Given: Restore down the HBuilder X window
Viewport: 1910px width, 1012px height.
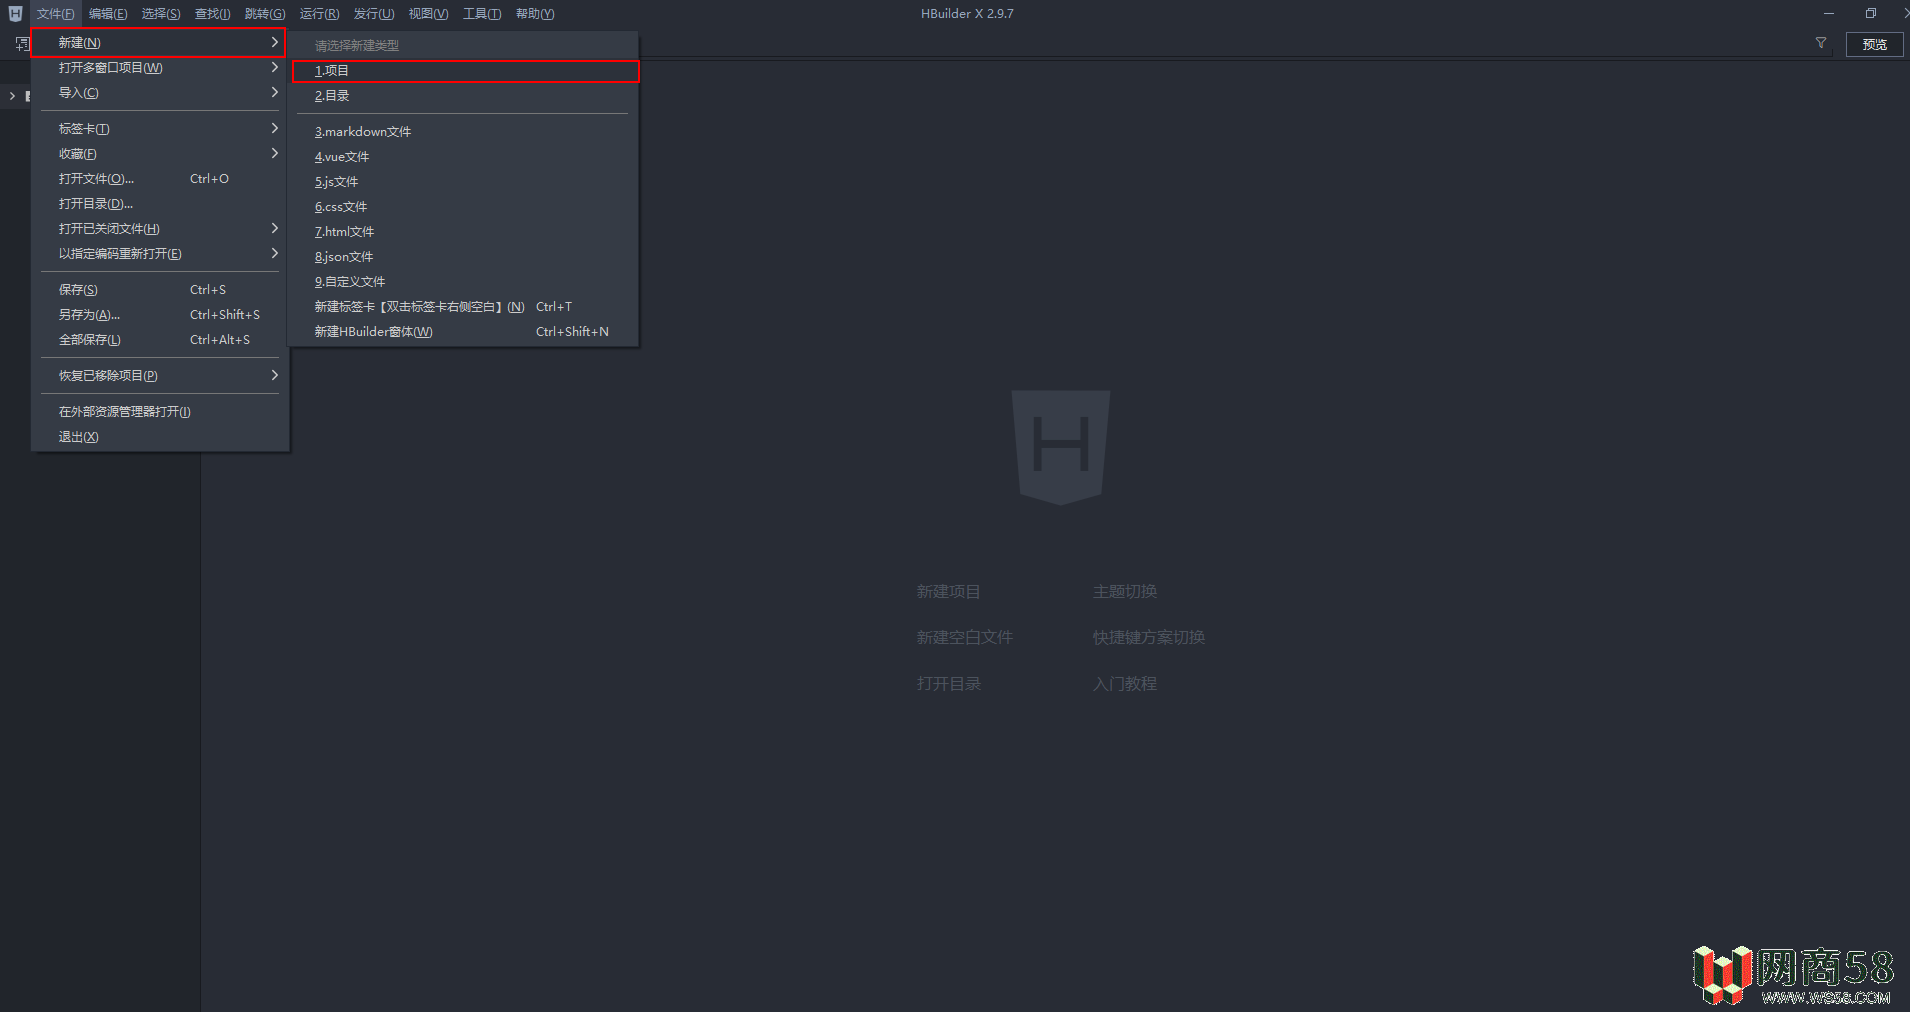Looking at the screenshot, I should 1870,13.
